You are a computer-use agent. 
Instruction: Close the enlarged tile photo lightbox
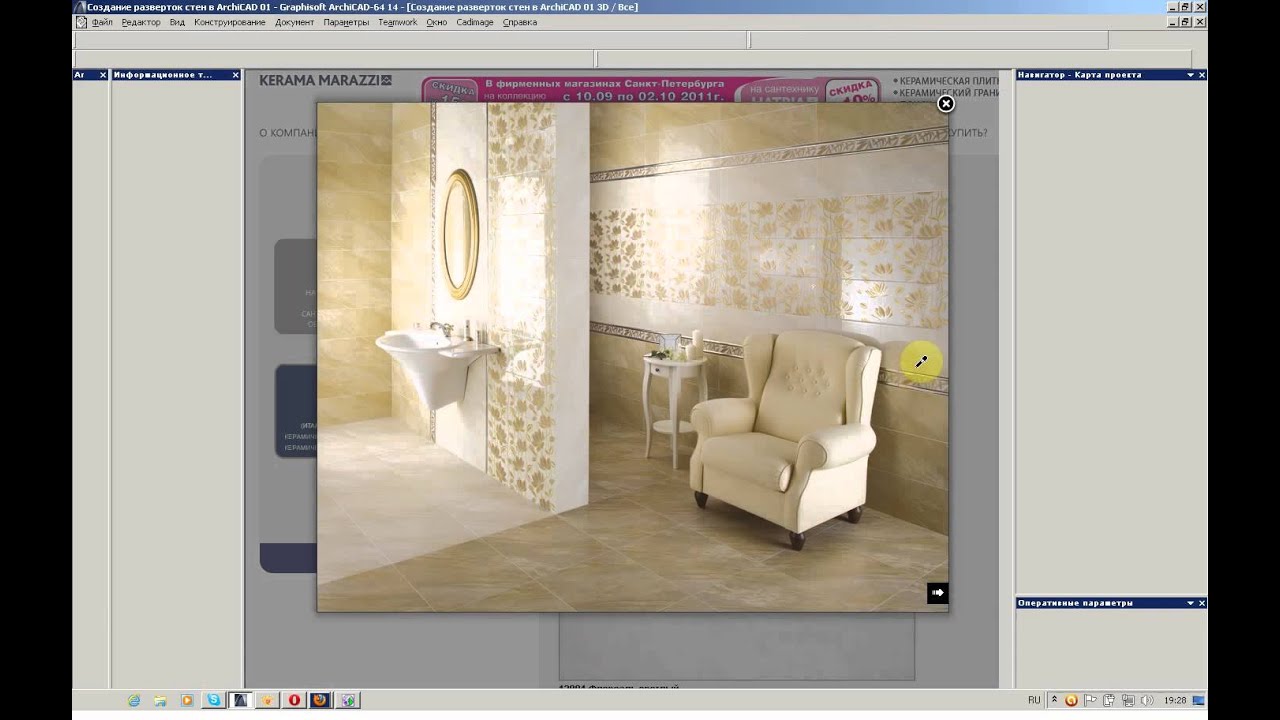pyautogui.click(x=945, y=103)
